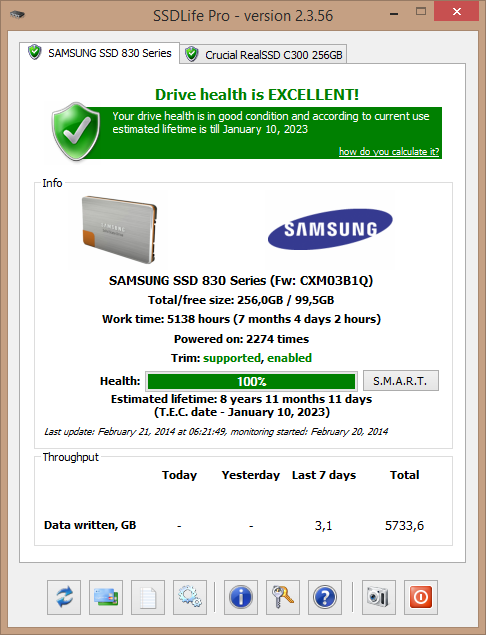Open settings via the gears icon
This screenshot has height=635, width=486.
click(190, 597)
